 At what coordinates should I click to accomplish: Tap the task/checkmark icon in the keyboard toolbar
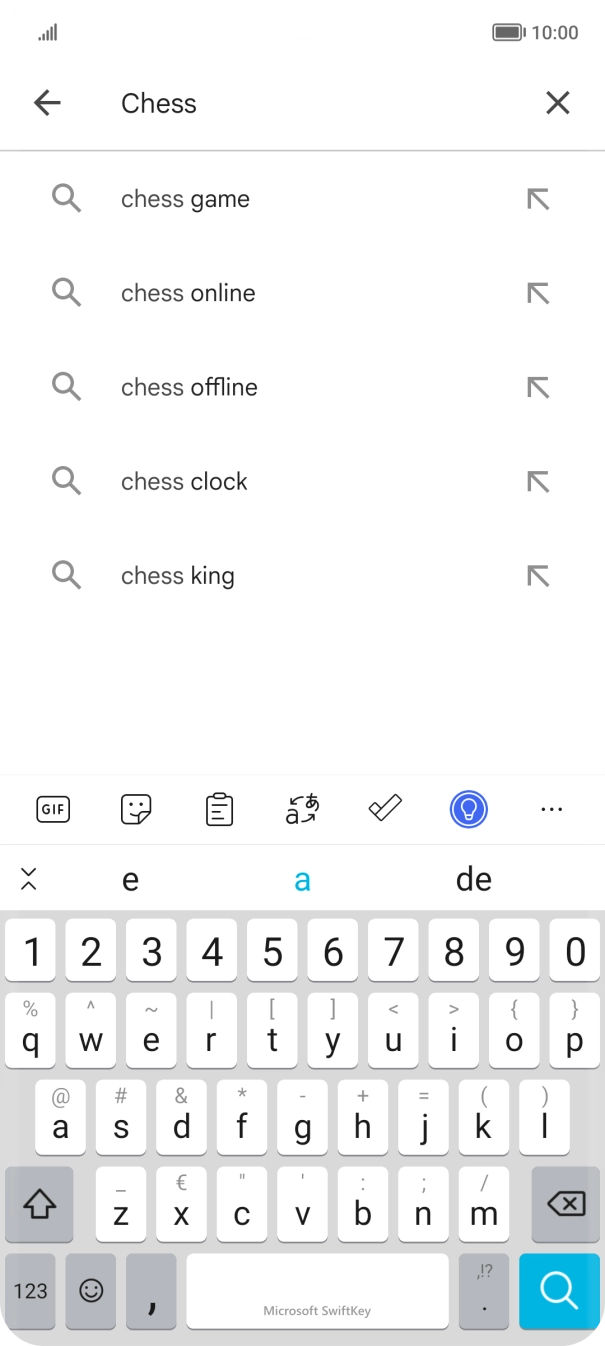point(385,809)
